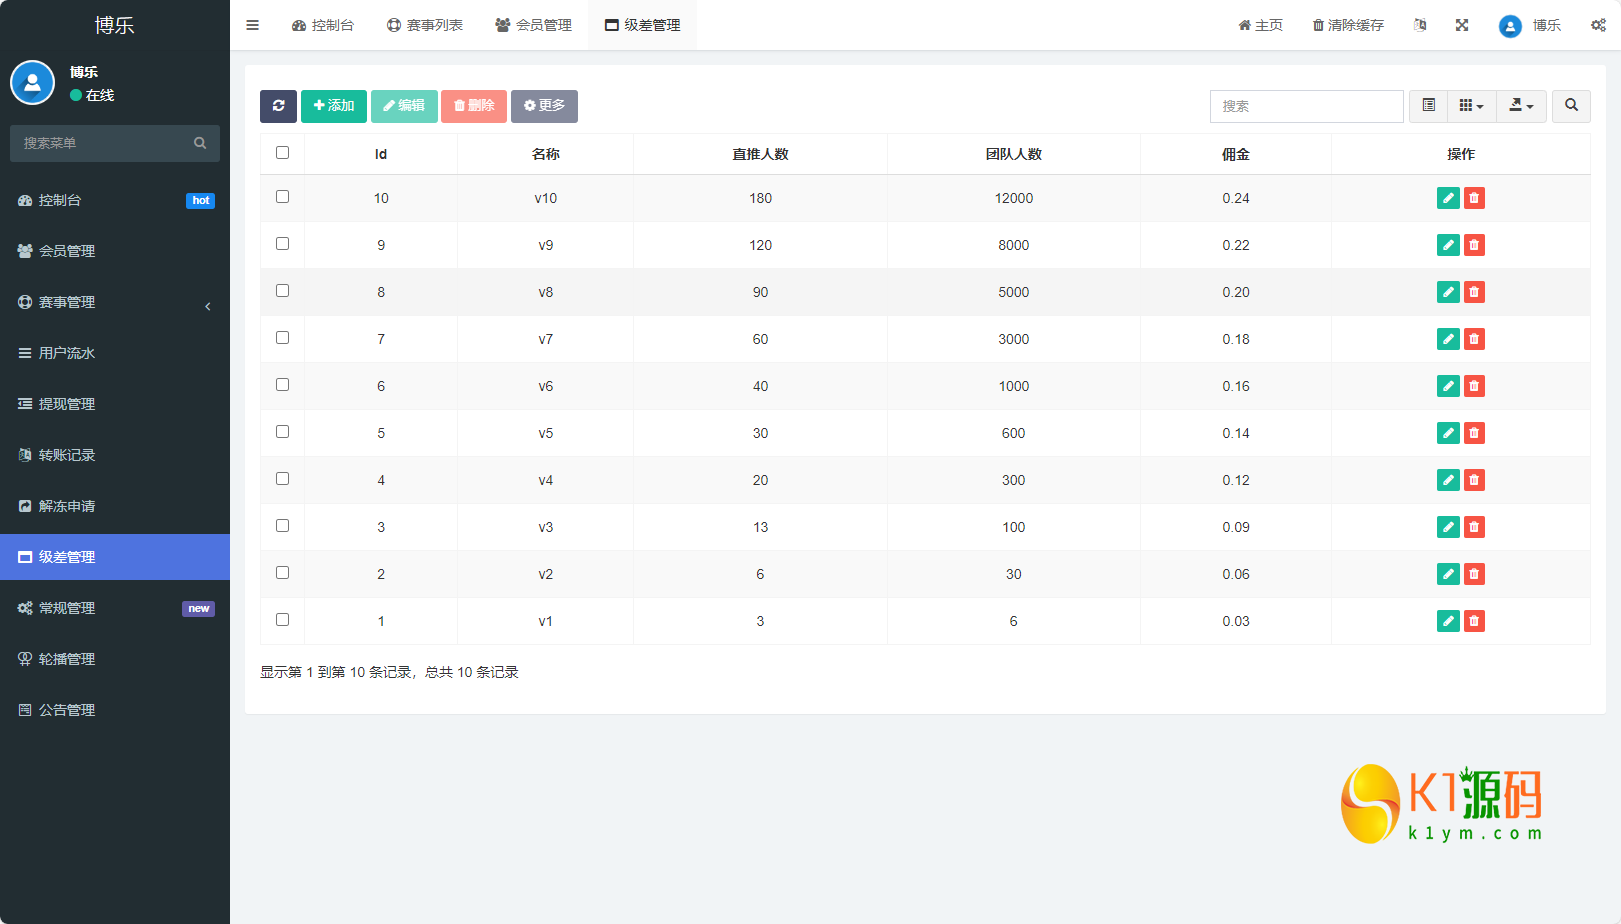Screen dimensions: 1621x924
Task: Click the green 添加 add button
Action: tap(334, 106)
